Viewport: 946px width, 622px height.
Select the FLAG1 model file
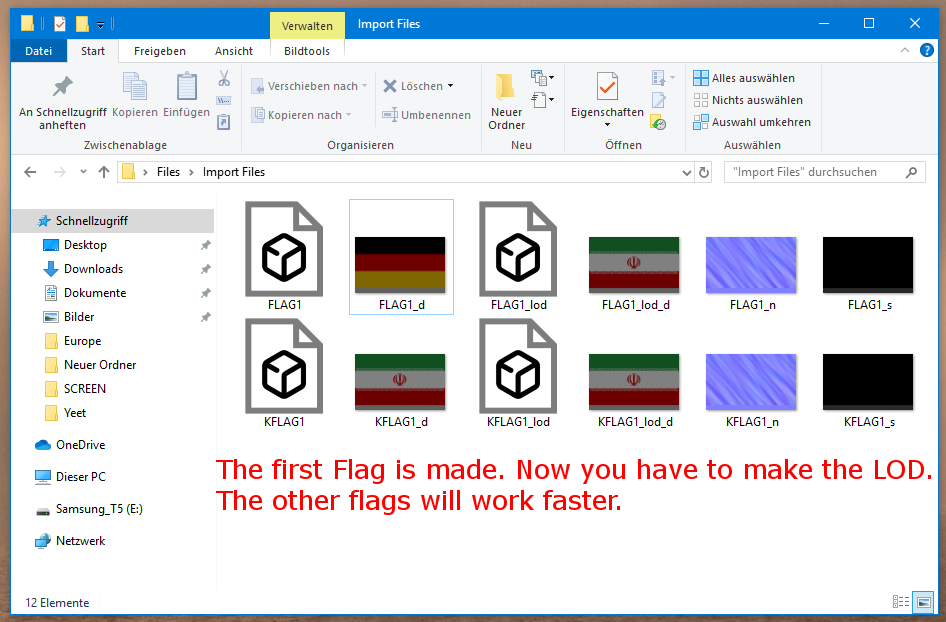(284, 257)
